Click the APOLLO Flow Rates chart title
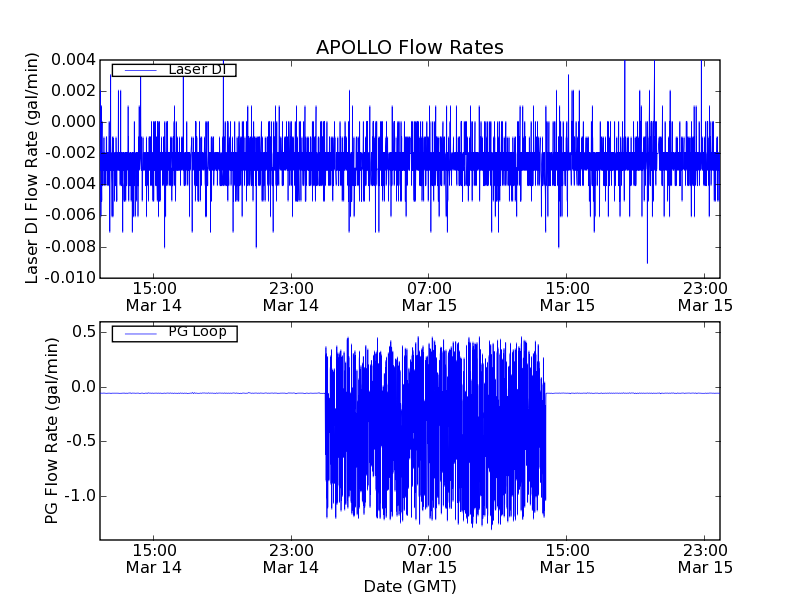Screen dimensions: 800x600 [x=409, y=47]
